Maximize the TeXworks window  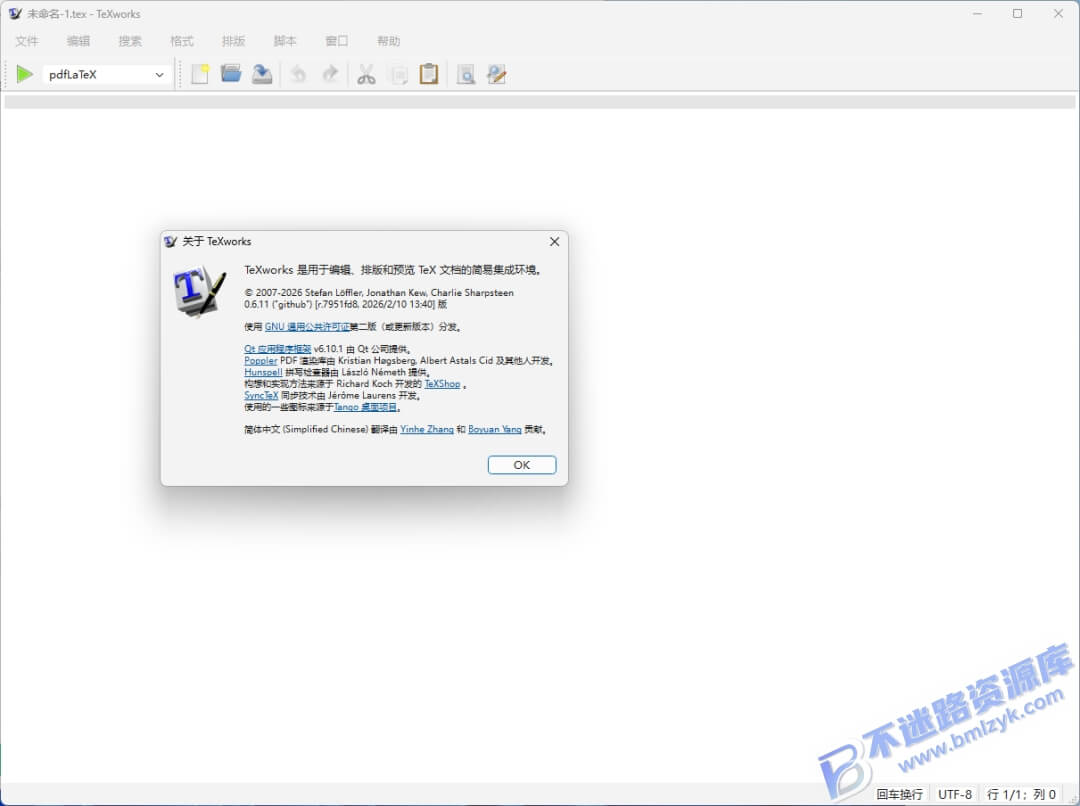[x=1017, y=14]
